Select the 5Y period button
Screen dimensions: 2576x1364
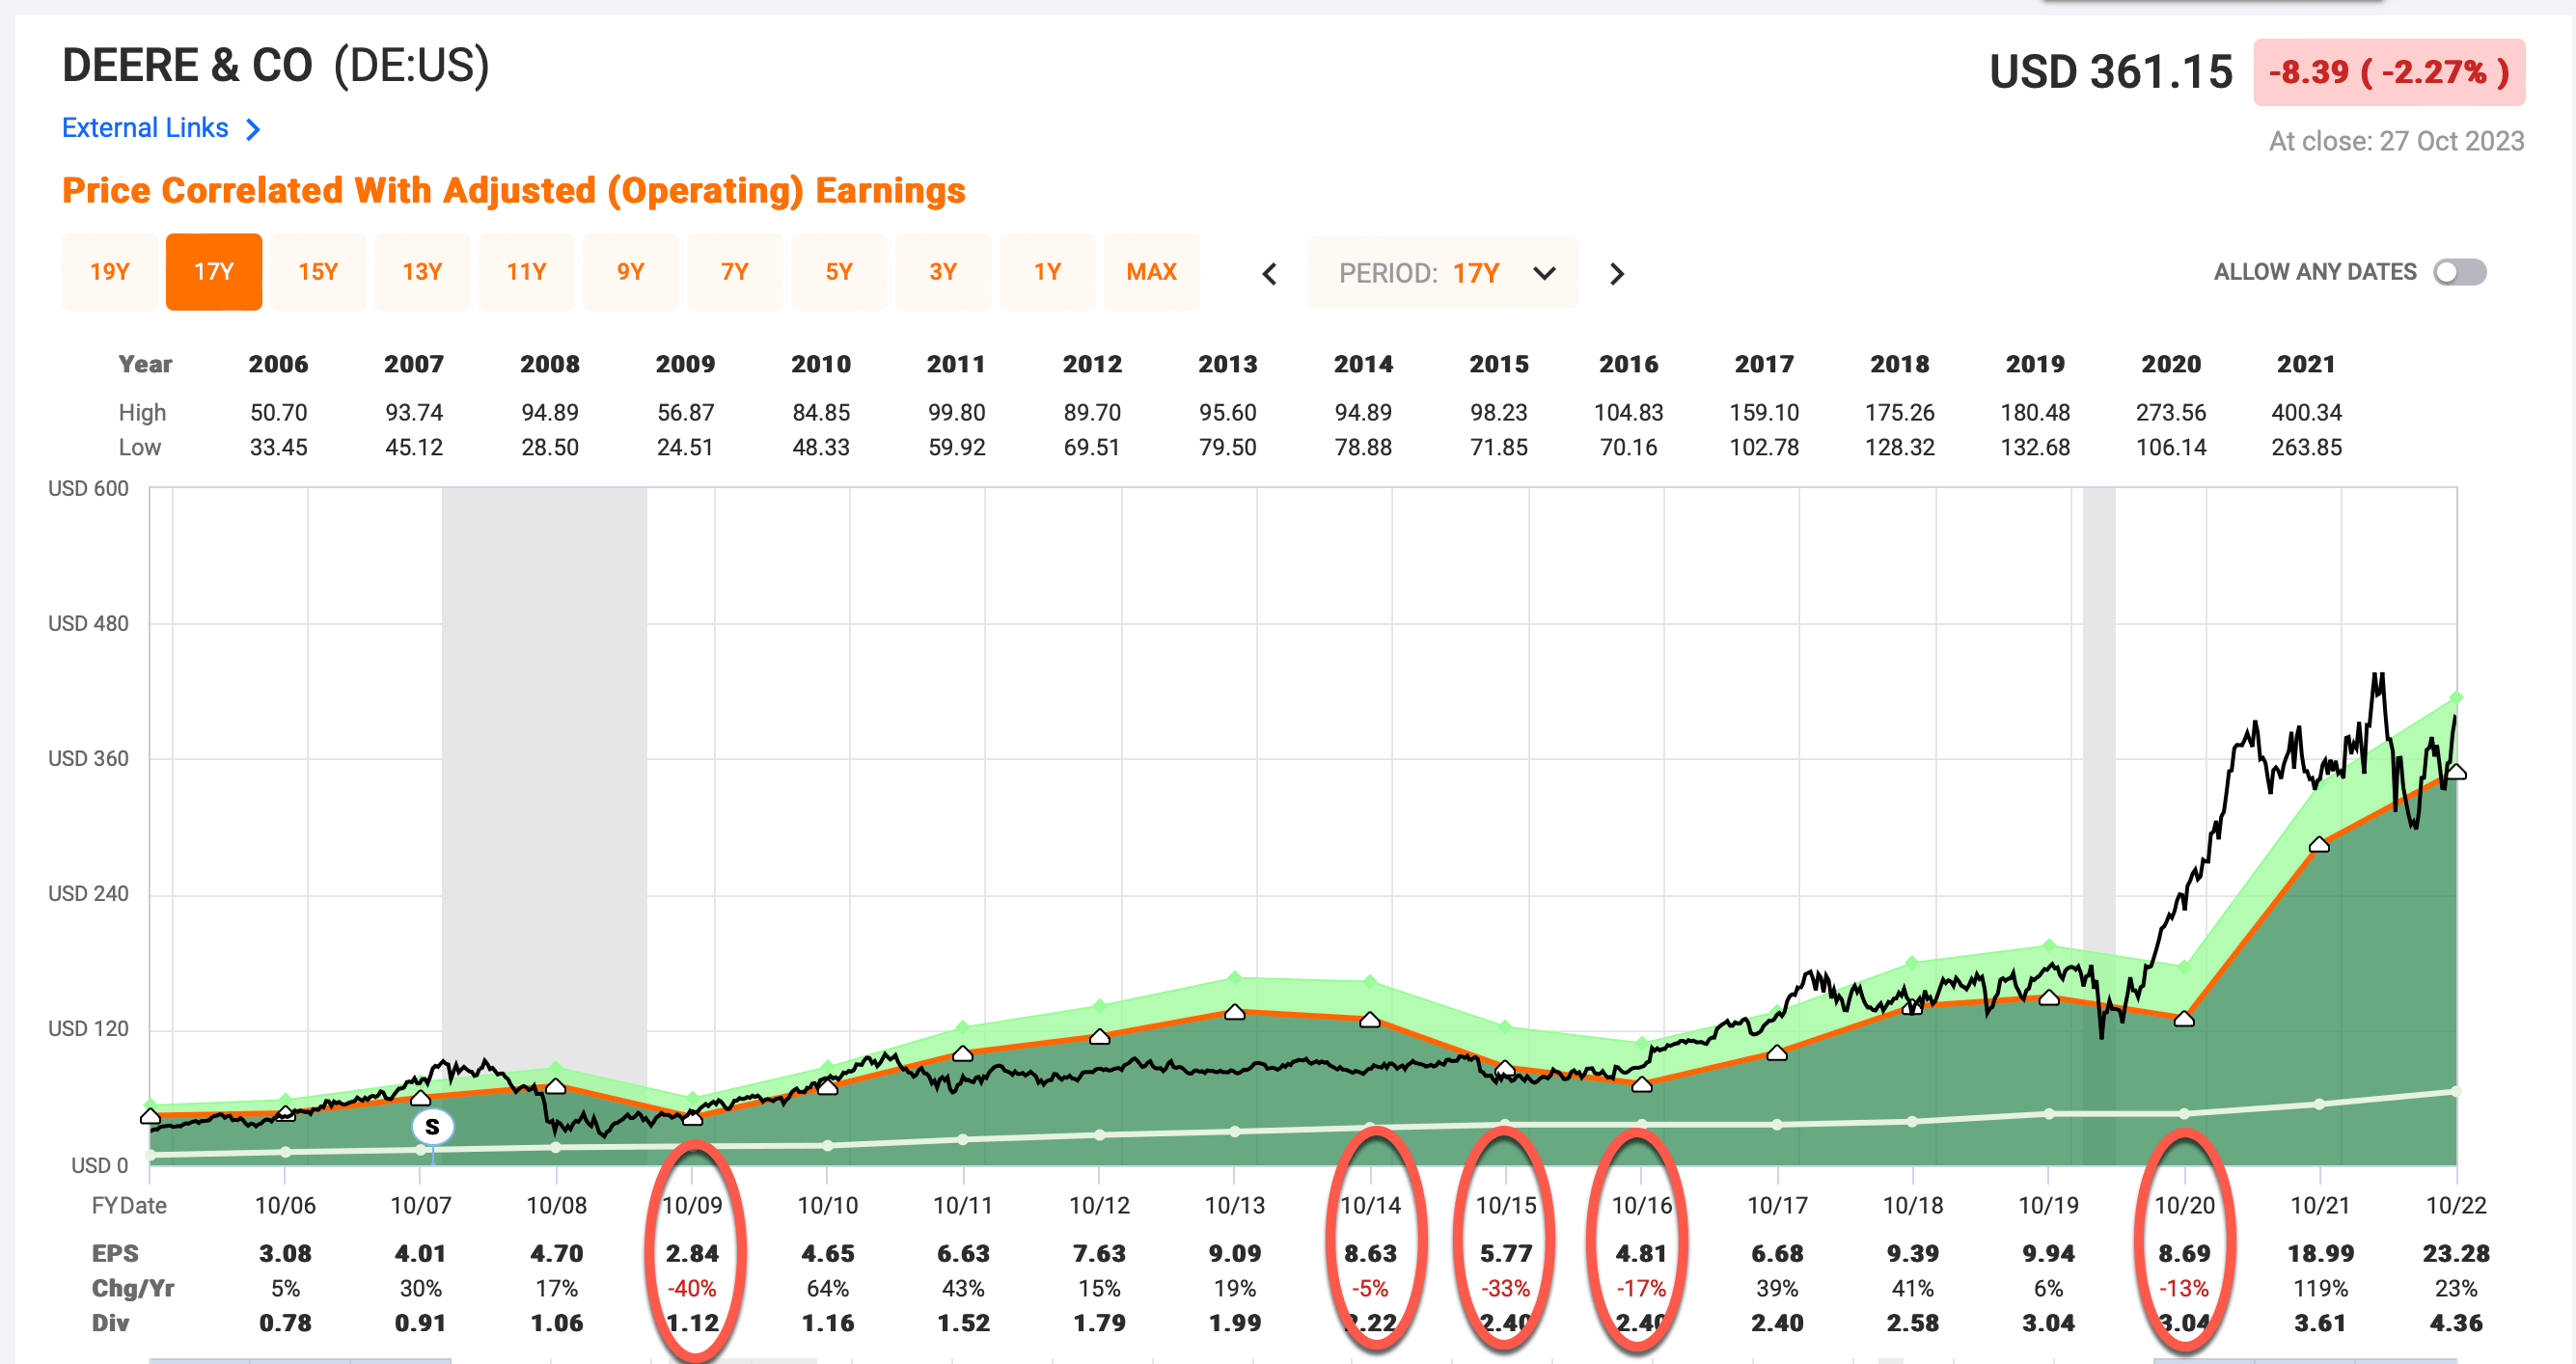point(839,271)
